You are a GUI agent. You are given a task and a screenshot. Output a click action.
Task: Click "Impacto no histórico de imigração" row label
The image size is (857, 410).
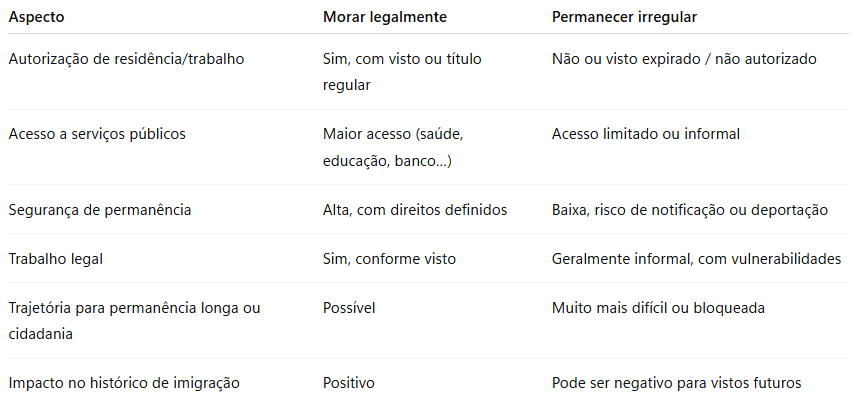click(x=124, y=383)
